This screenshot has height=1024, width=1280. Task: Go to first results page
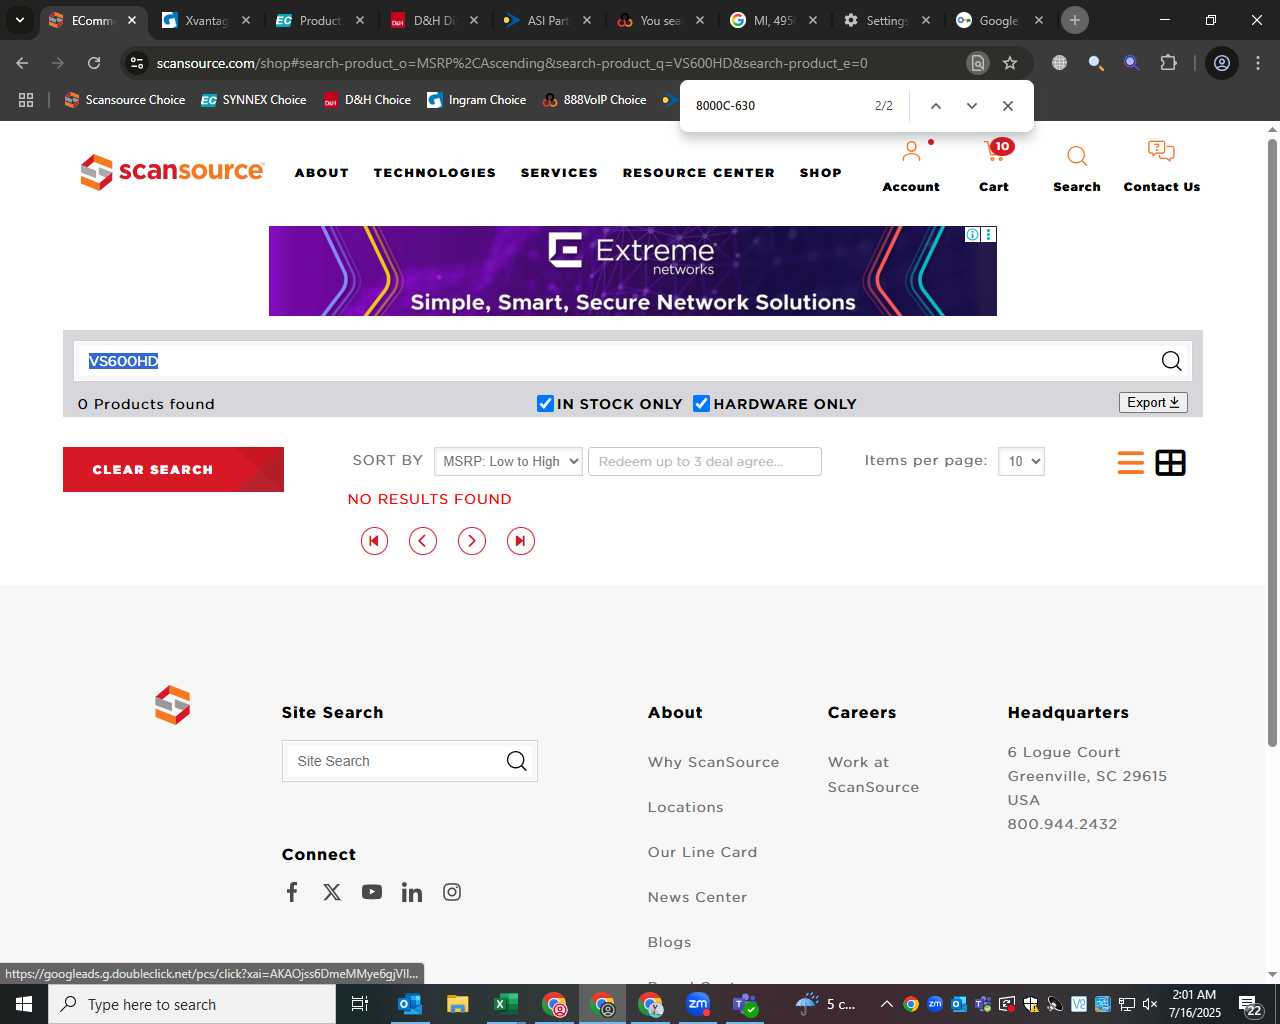[374, 541]
